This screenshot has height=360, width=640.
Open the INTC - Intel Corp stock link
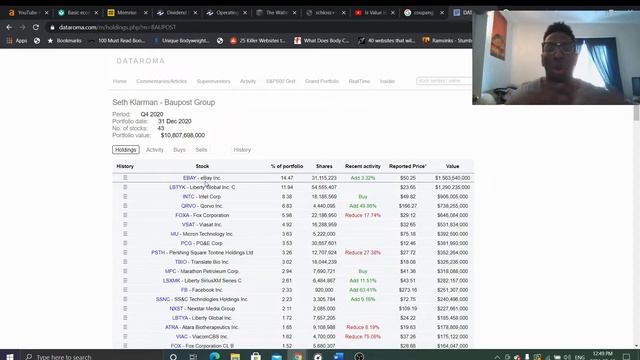click(202, 196)
